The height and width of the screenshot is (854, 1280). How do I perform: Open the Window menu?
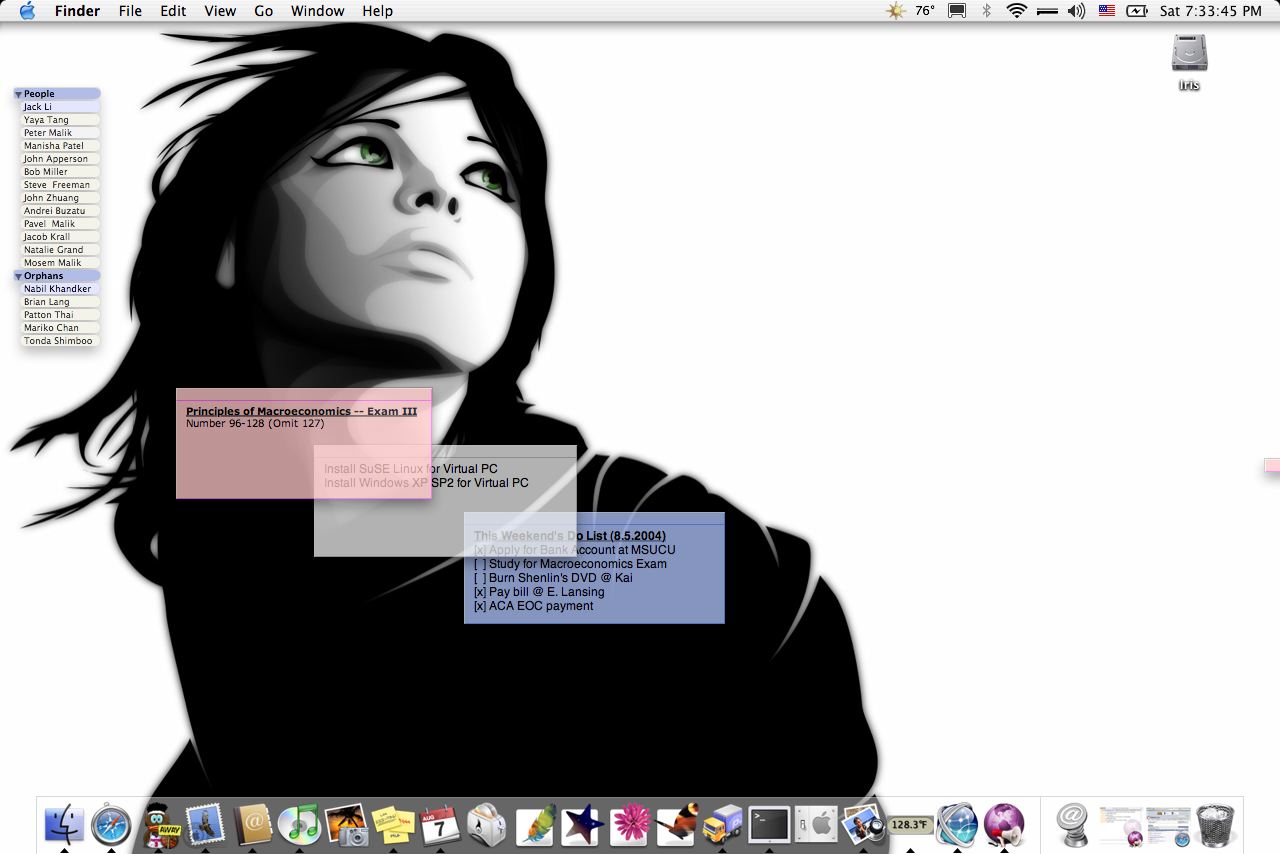point(317,11)
